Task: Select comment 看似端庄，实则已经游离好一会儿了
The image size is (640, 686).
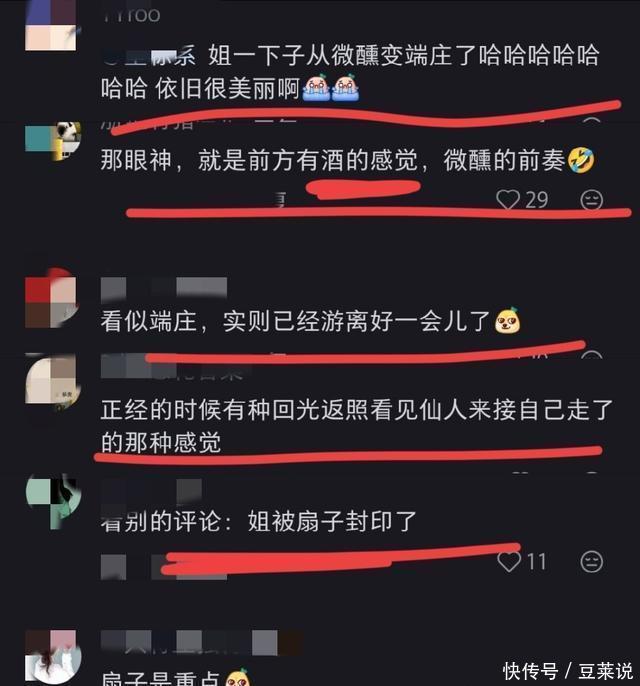Action: click(x=311, y=321)
